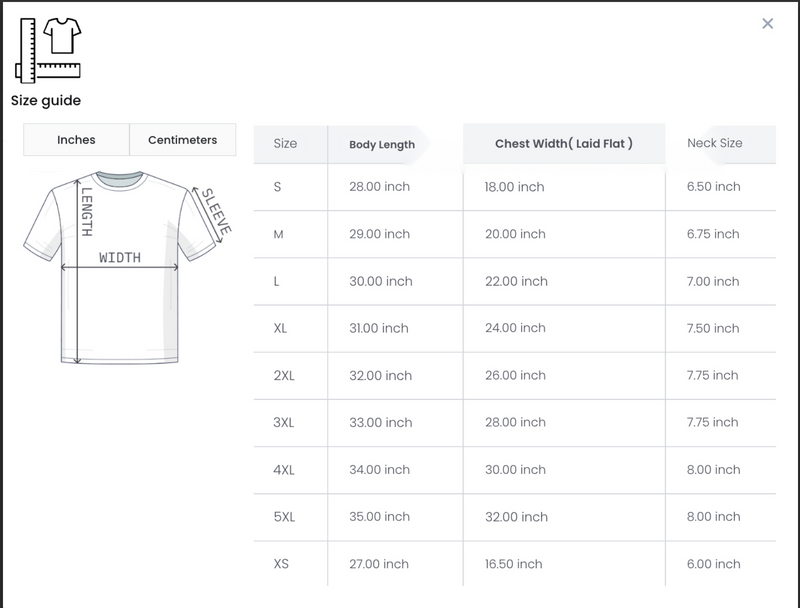Click the Size column header

click(x=285, y=144)
